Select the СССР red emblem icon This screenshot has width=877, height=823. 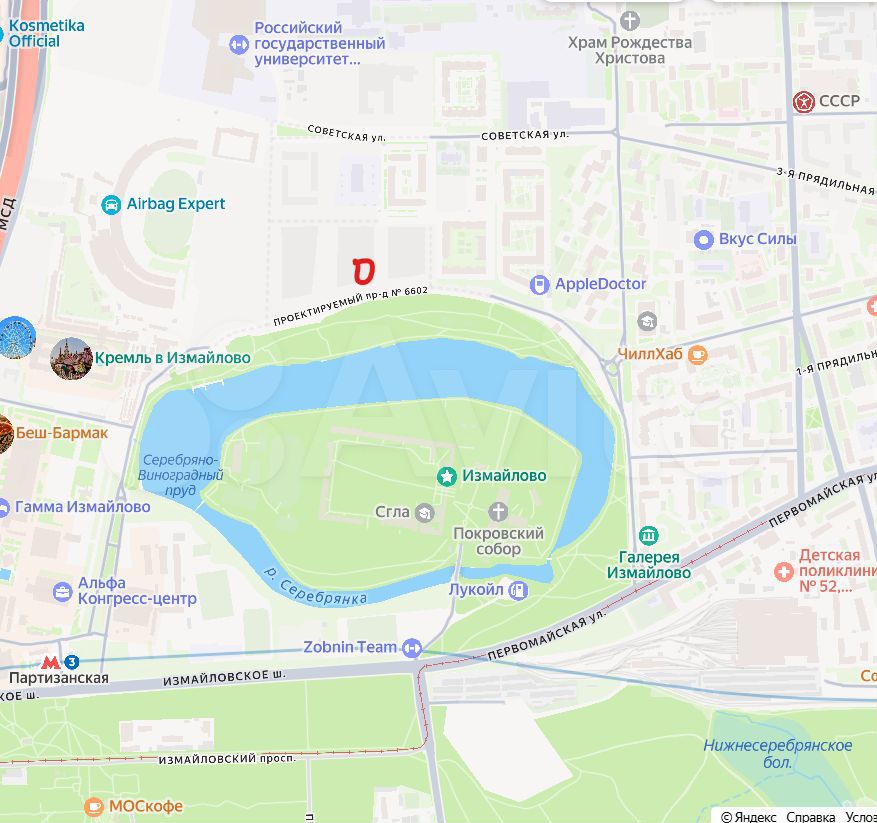point(804,102)
